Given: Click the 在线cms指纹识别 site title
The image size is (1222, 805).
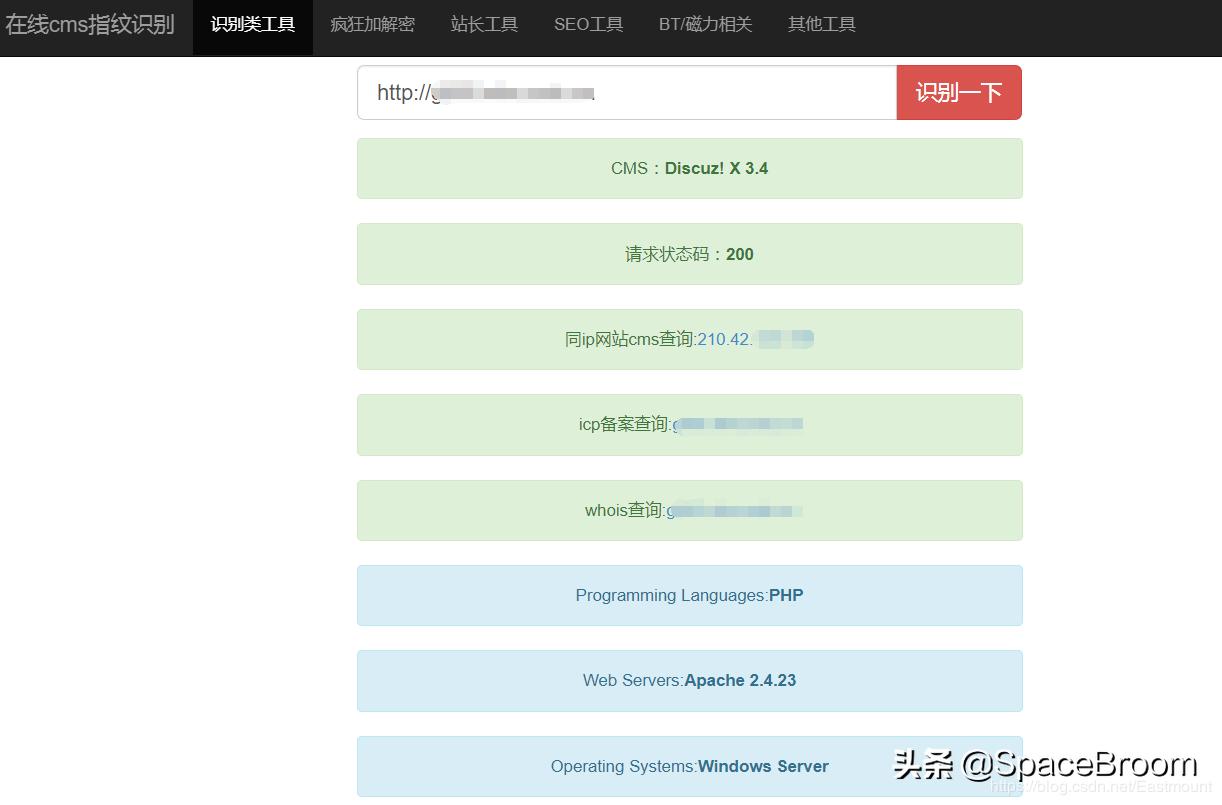Looking at the screenshot, I should 91,24.
